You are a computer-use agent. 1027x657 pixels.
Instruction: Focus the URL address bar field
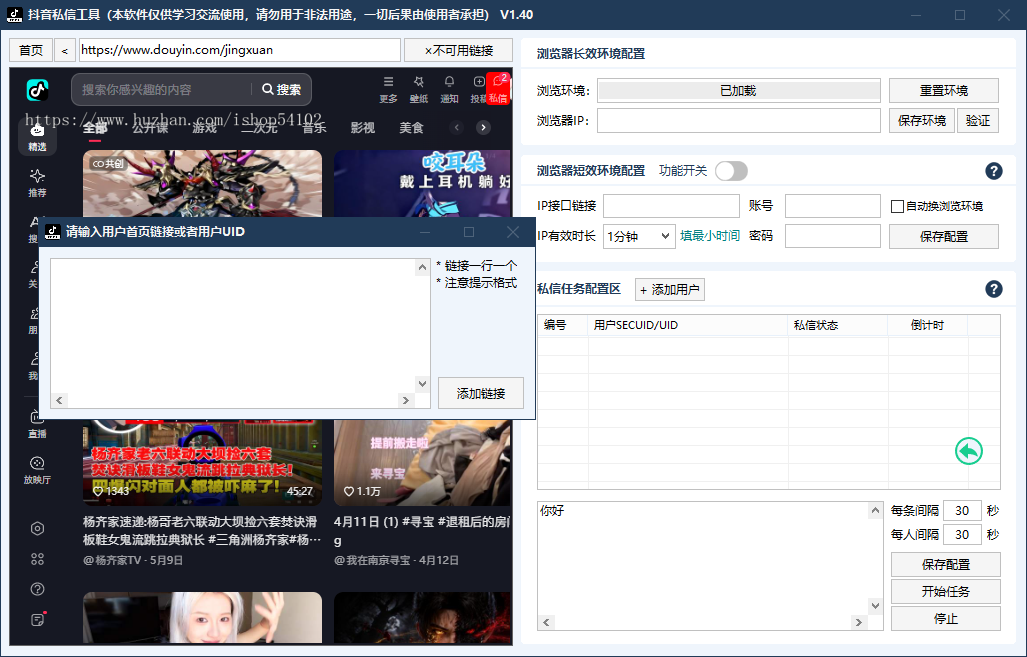[x=240, y=50]
